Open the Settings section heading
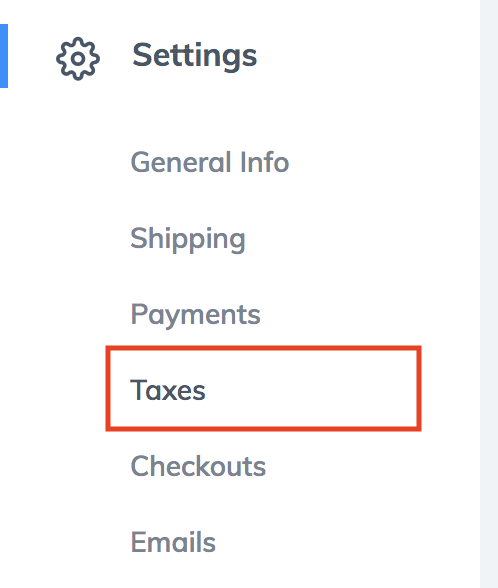This screenshot has height=588, width=498. pos(194,56)
